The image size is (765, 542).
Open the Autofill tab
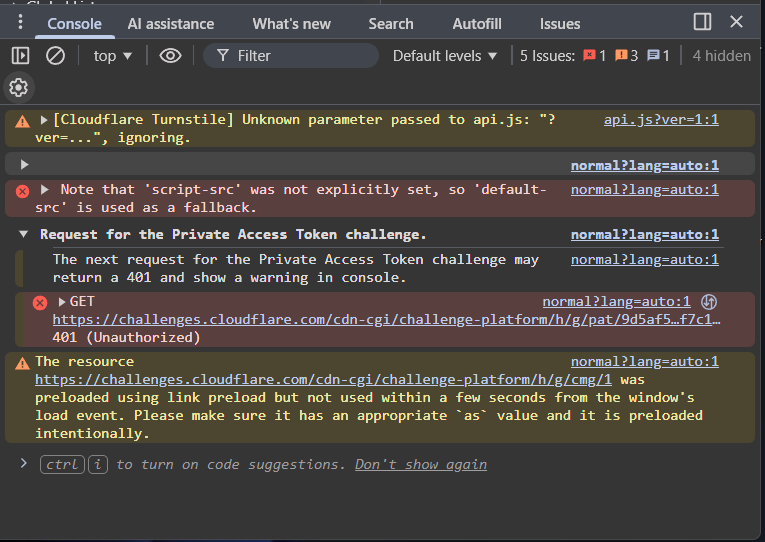476,23
